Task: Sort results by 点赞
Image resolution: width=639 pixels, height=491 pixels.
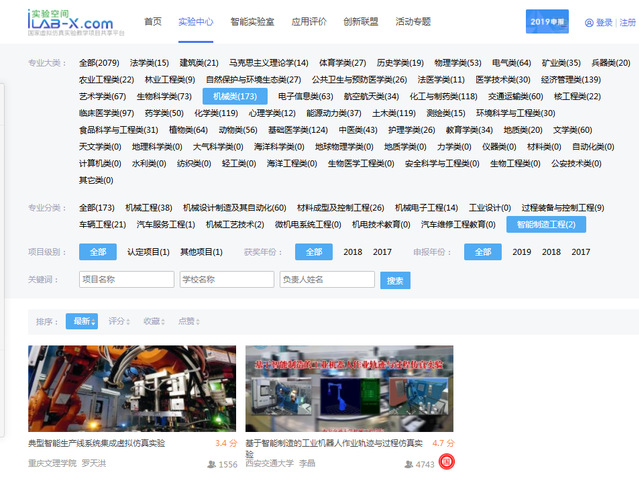Action: (188, 321)
